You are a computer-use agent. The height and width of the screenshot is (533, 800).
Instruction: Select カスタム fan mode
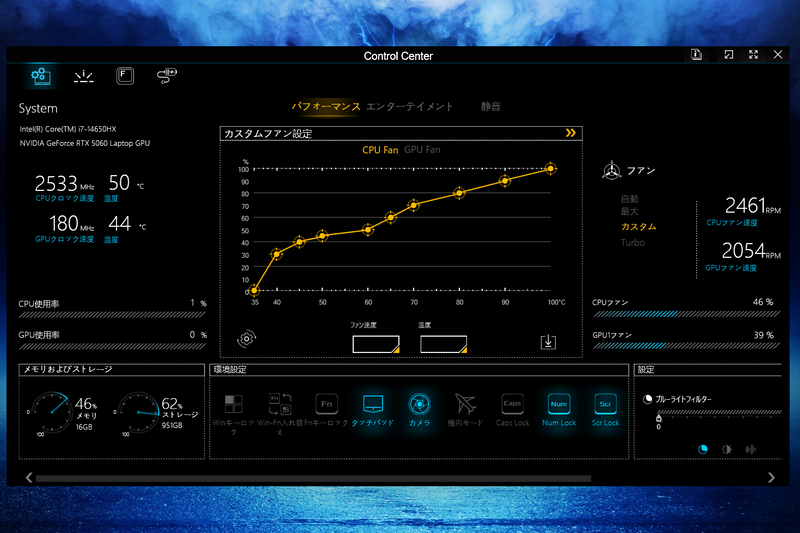tap(639, 226)
